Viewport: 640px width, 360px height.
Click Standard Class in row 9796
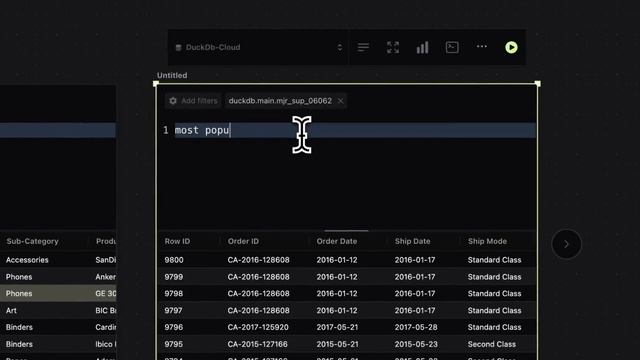coord(494,327)
